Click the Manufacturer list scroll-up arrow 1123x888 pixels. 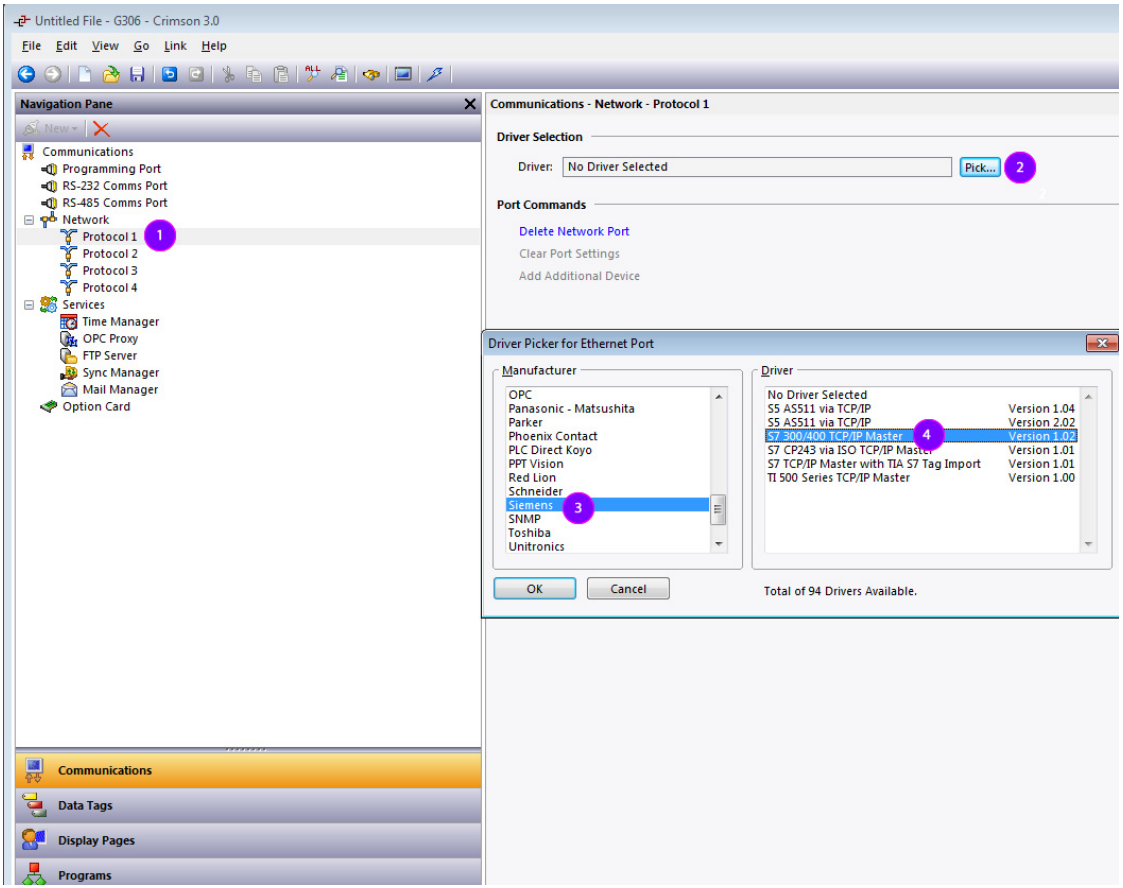point(718,397)
